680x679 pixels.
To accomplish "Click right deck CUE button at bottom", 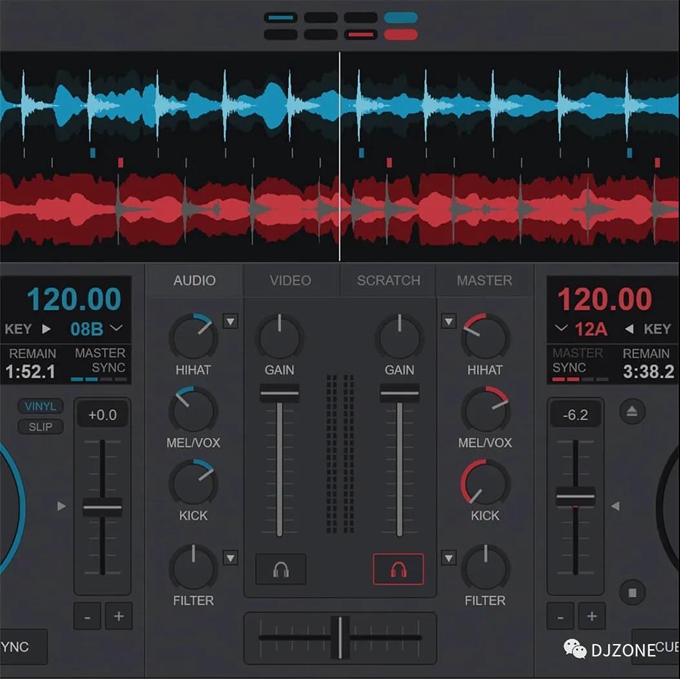I will [657, 646].
